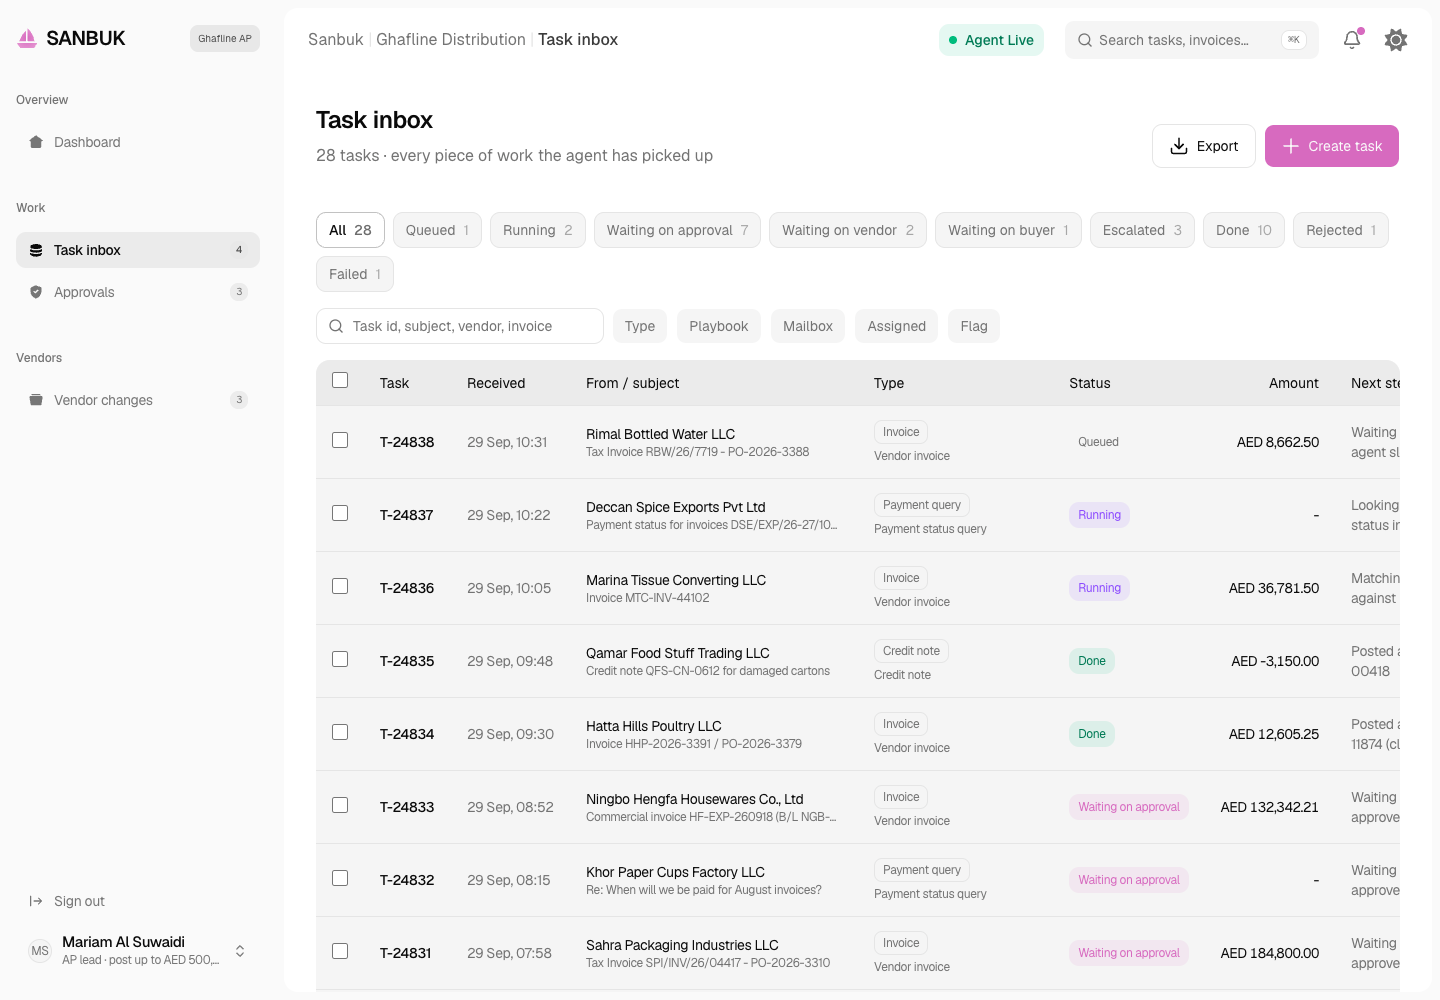The height and width of the screenshot is (1000, 1440).
Task: Click the Sanbuk sailboat logo
Action: coord(27,39)
